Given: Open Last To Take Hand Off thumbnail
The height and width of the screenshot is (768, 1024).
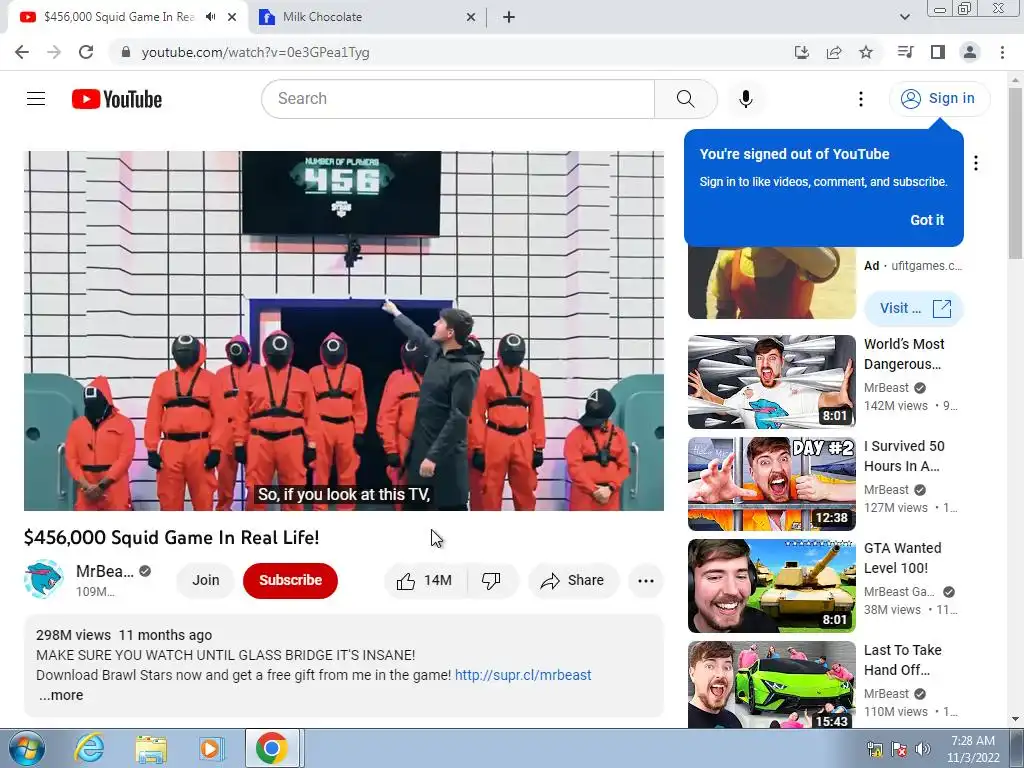Looking at the screenshot, I should (x=771, y=684).
